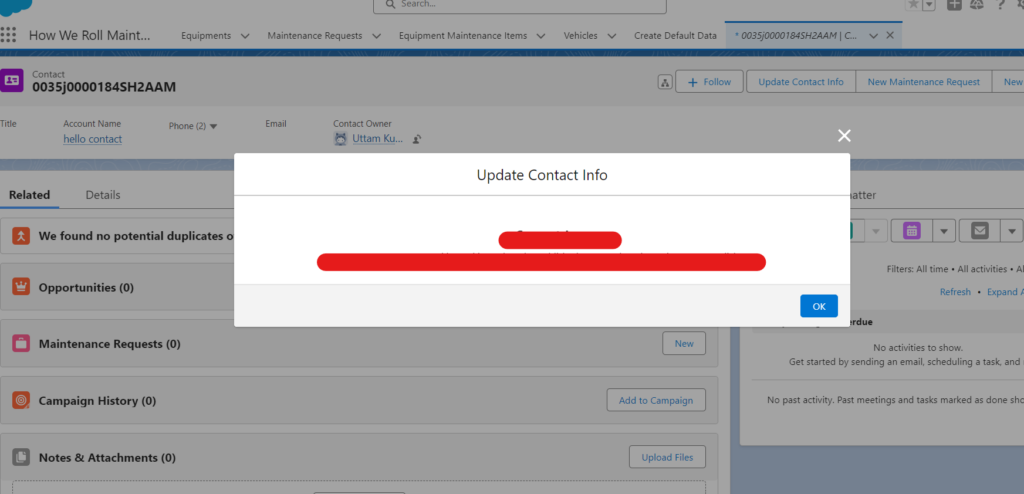Open the Opportunities (0) related list
The height and width of the screenshot is (494, 1024).
coord(86,288)
